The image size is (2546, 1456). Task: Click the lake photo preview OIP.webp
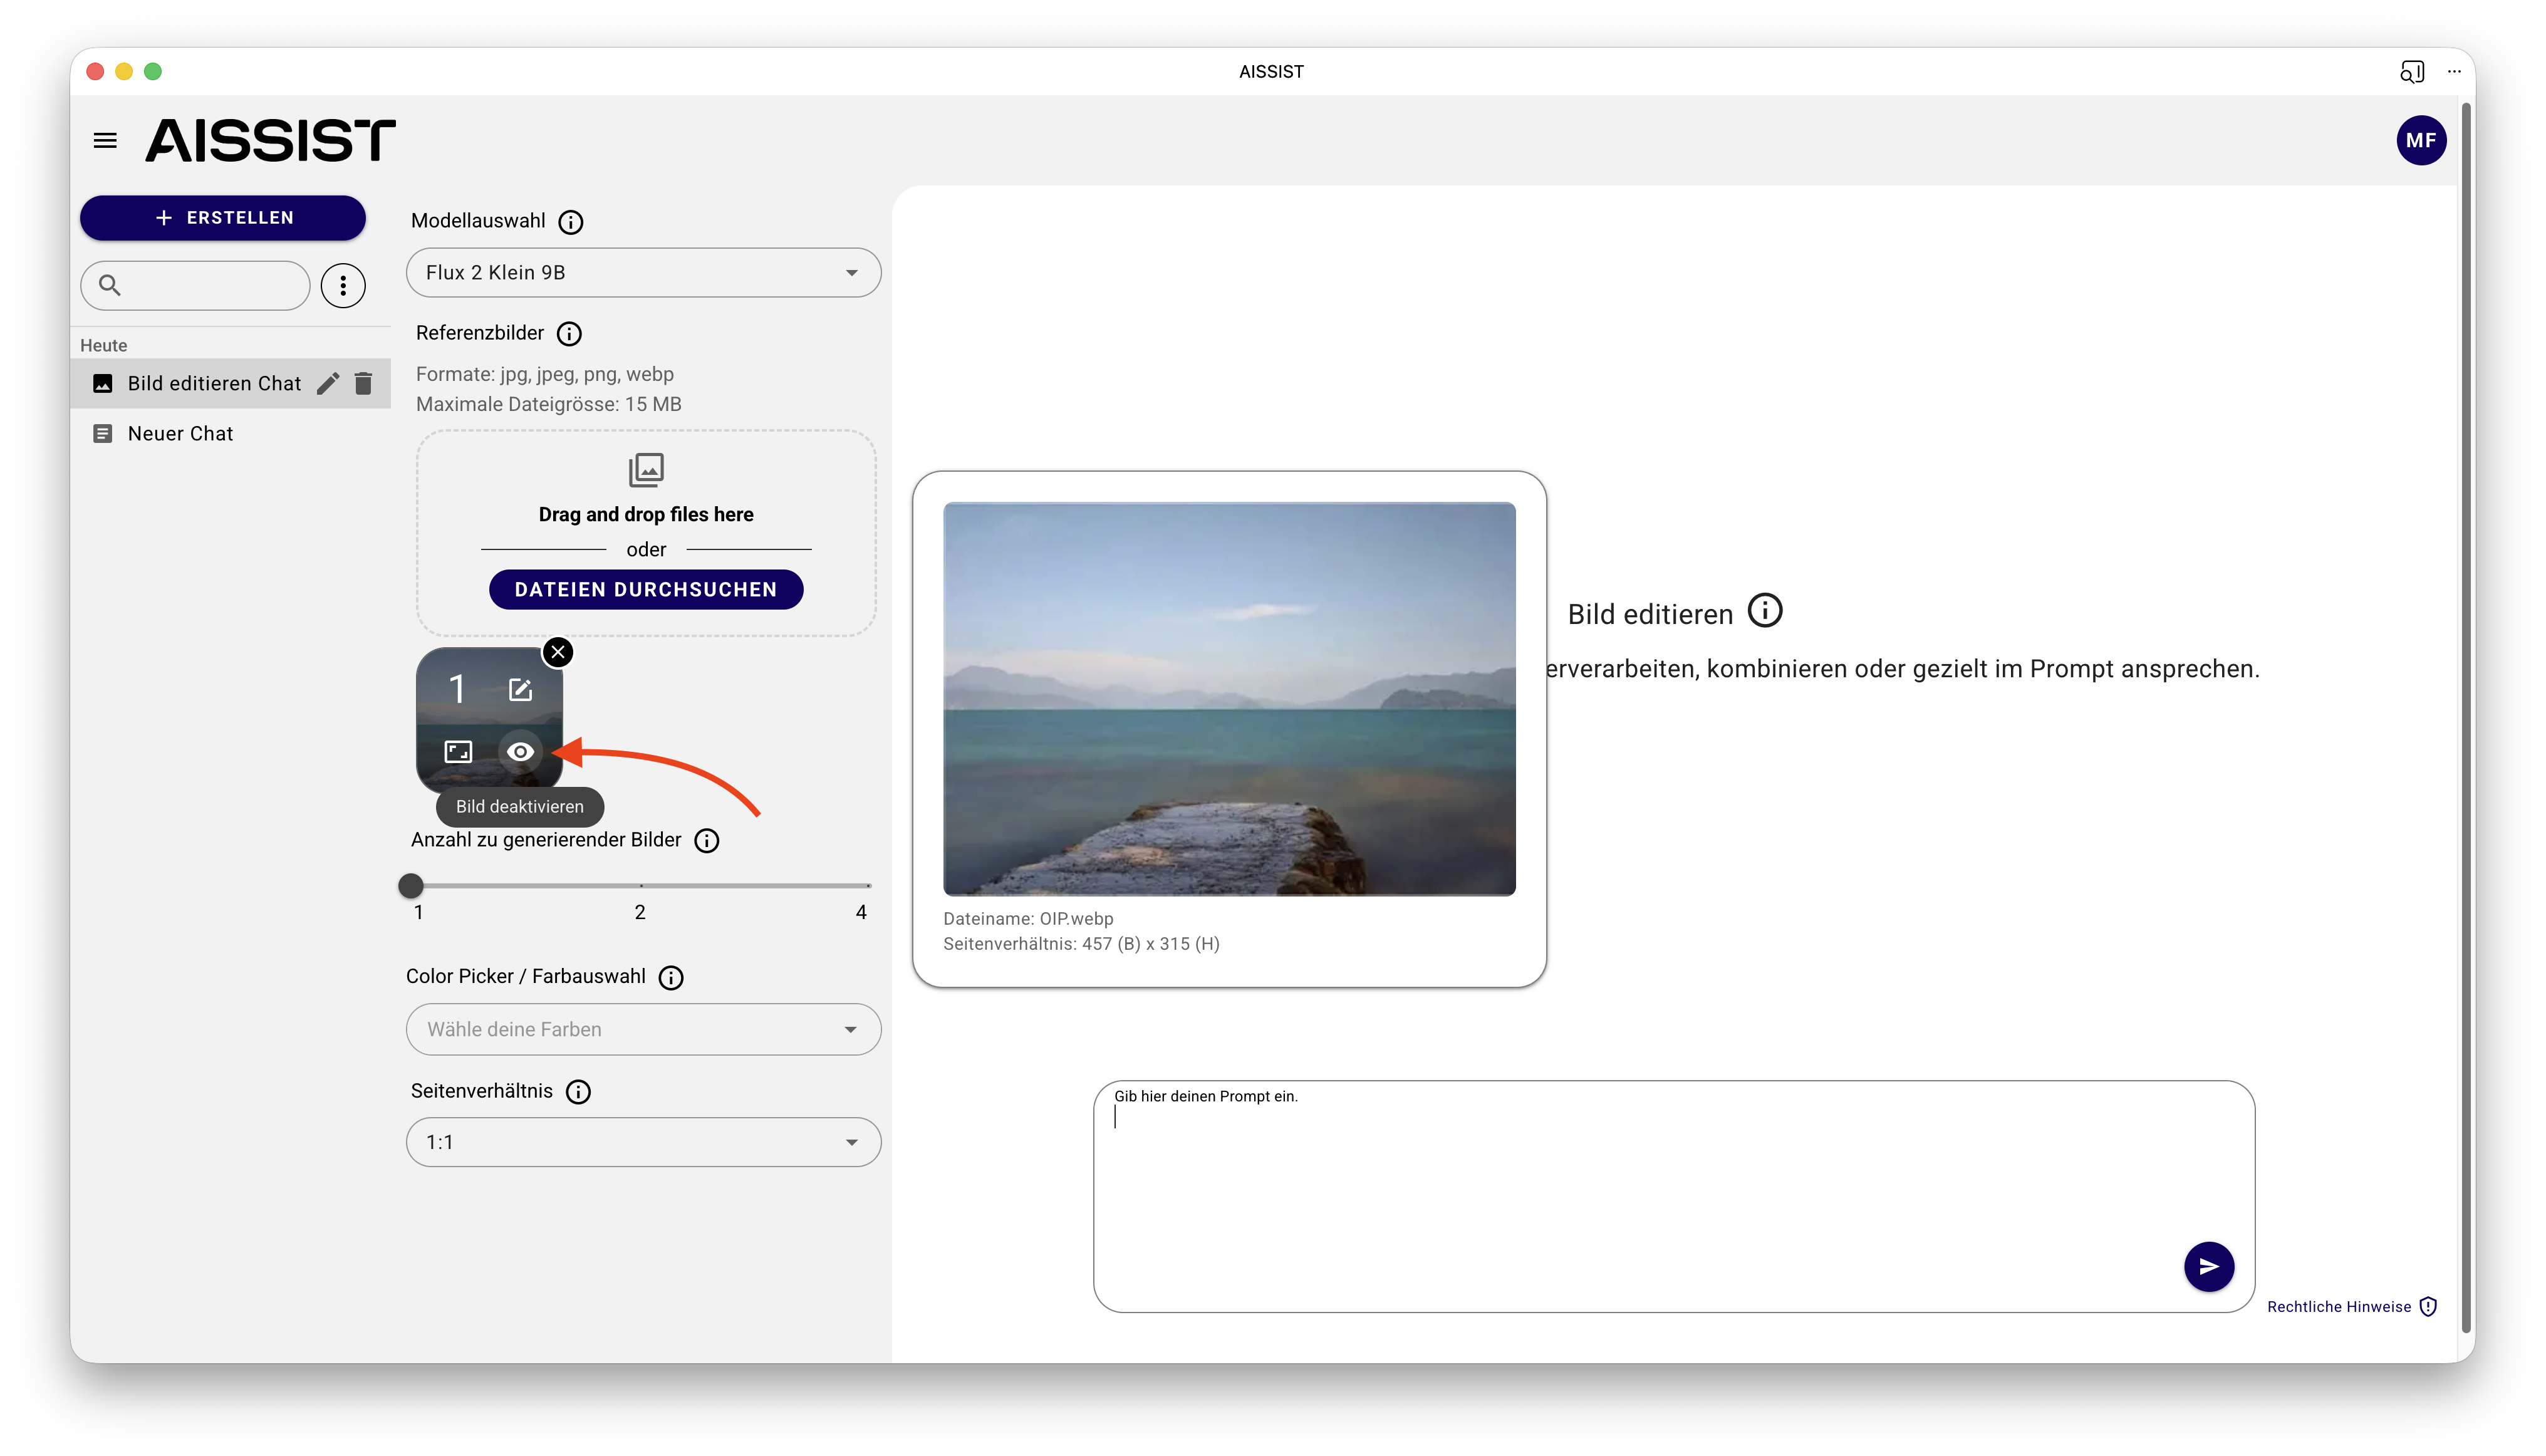(1229, 699)
